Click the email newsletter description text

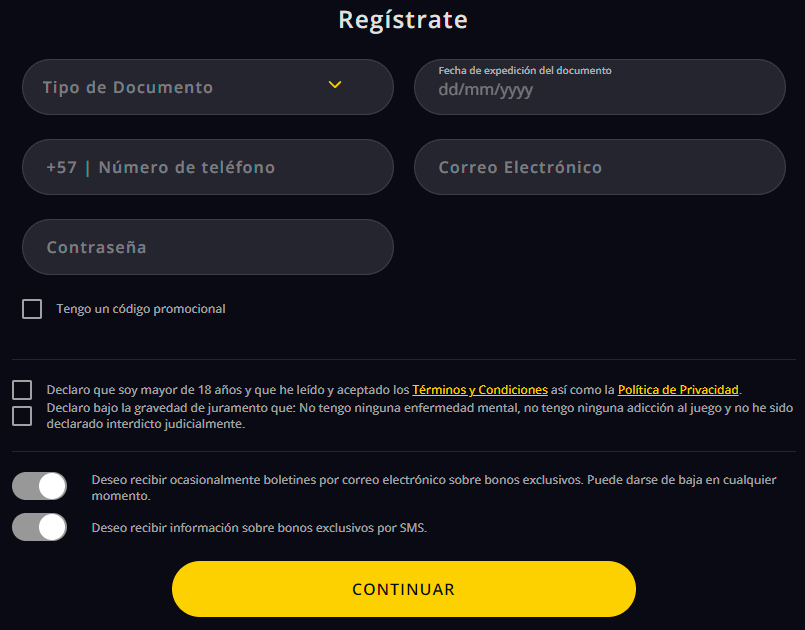[433, 480]
